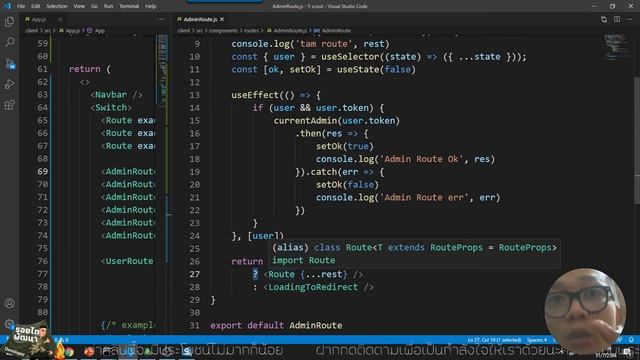Click the minimap in the AdminRoute.js editor
The height and width of the screenshot is (360, 640).
(617, 46)
